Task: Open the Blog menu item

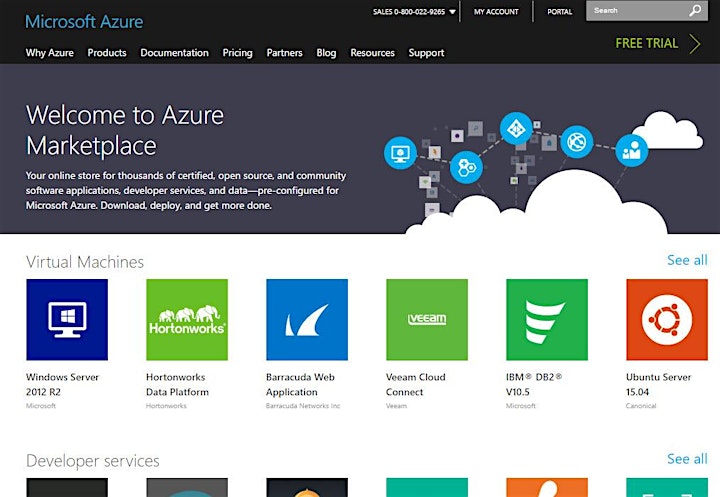Action: (326, 53)
